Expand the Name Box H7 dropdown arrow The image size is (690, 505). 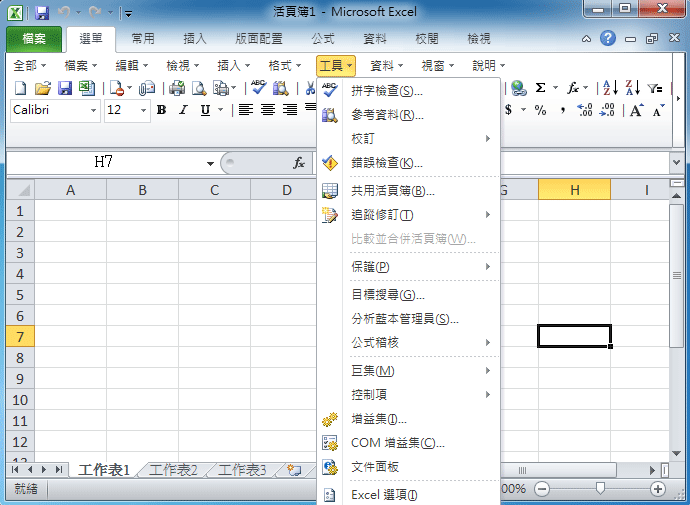coord(210,164)
